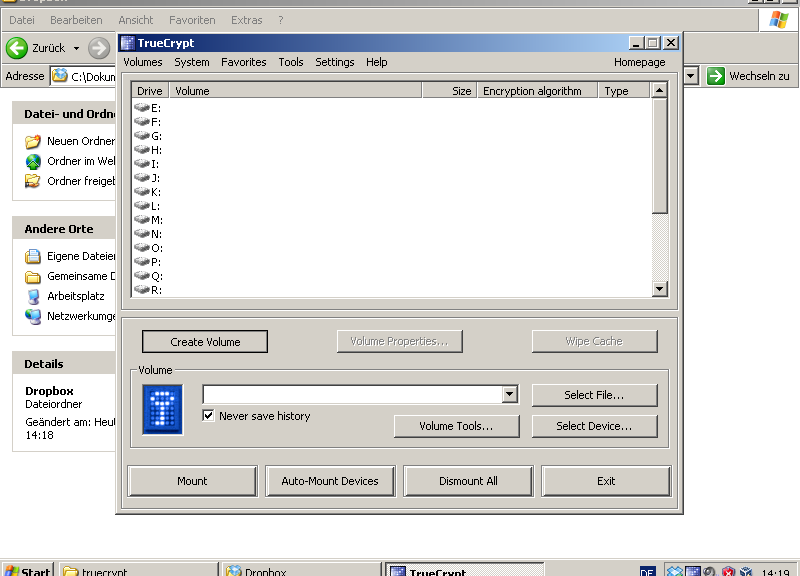The image size is (800, 576).
Task: Open the Volumes menu
Action: tap(143, 62)
